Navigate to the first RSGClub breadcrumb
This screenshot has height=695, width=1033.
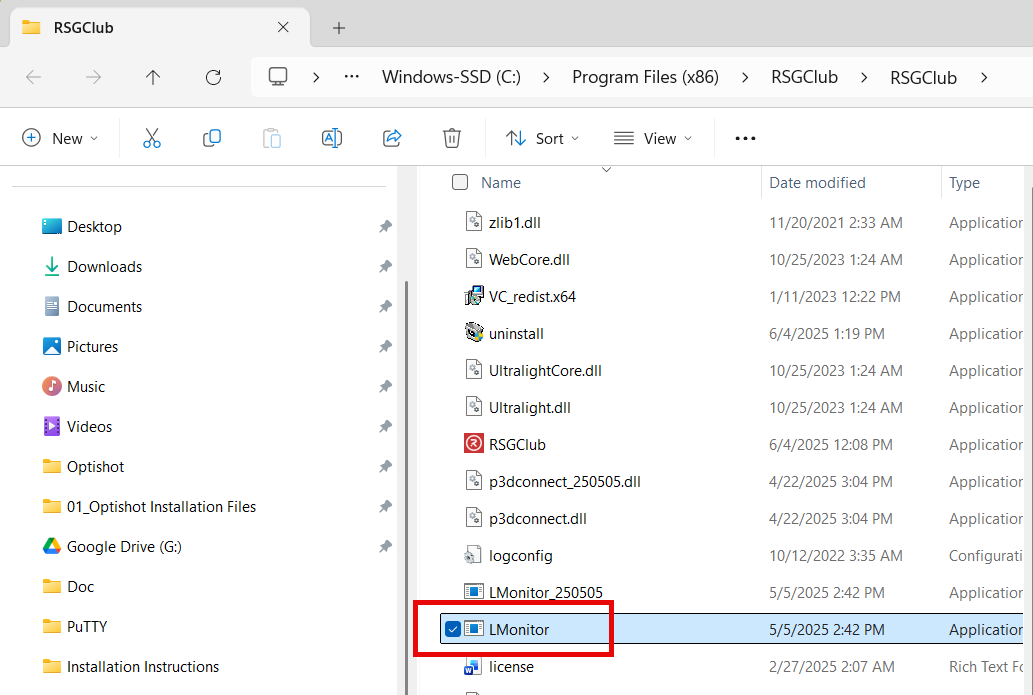pyautogui.click(x=804, y=77)
